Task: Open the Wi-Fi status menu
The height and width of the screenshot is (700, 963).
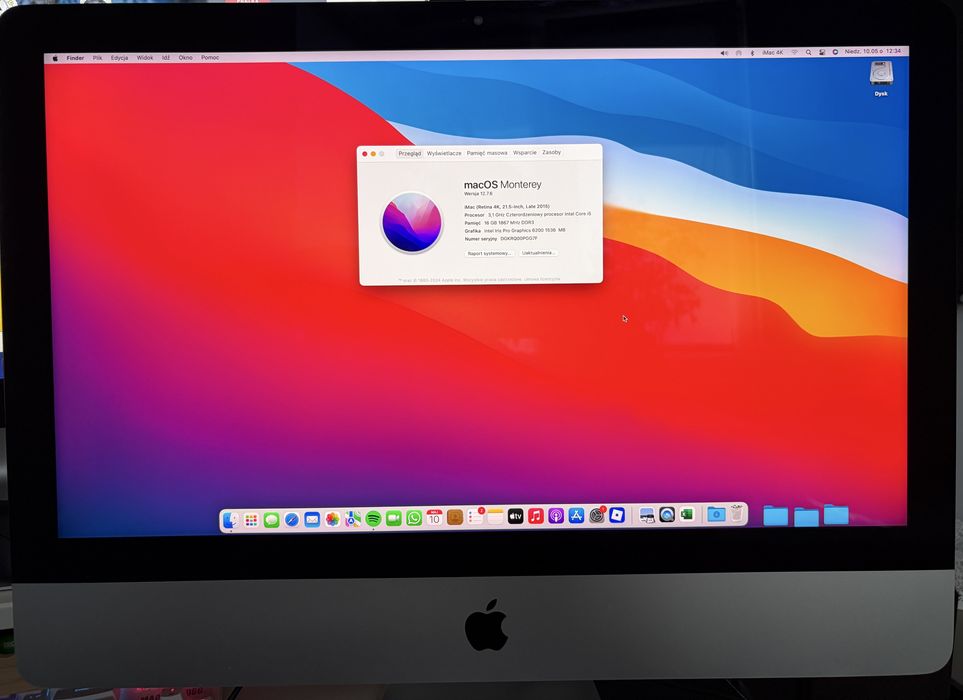Action: pos(794,52)
